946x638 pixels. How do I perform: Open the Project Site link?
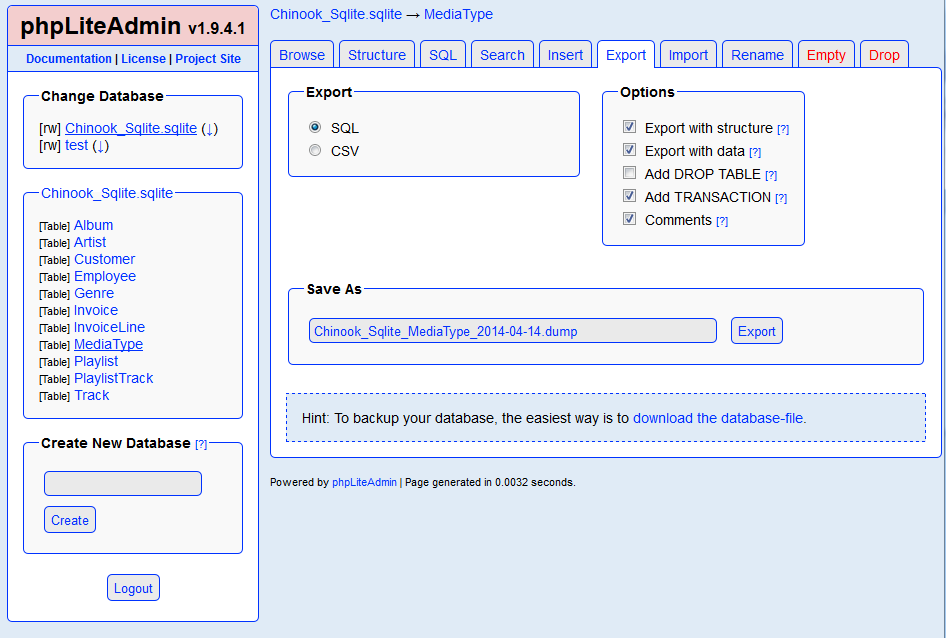pos(208,59)
